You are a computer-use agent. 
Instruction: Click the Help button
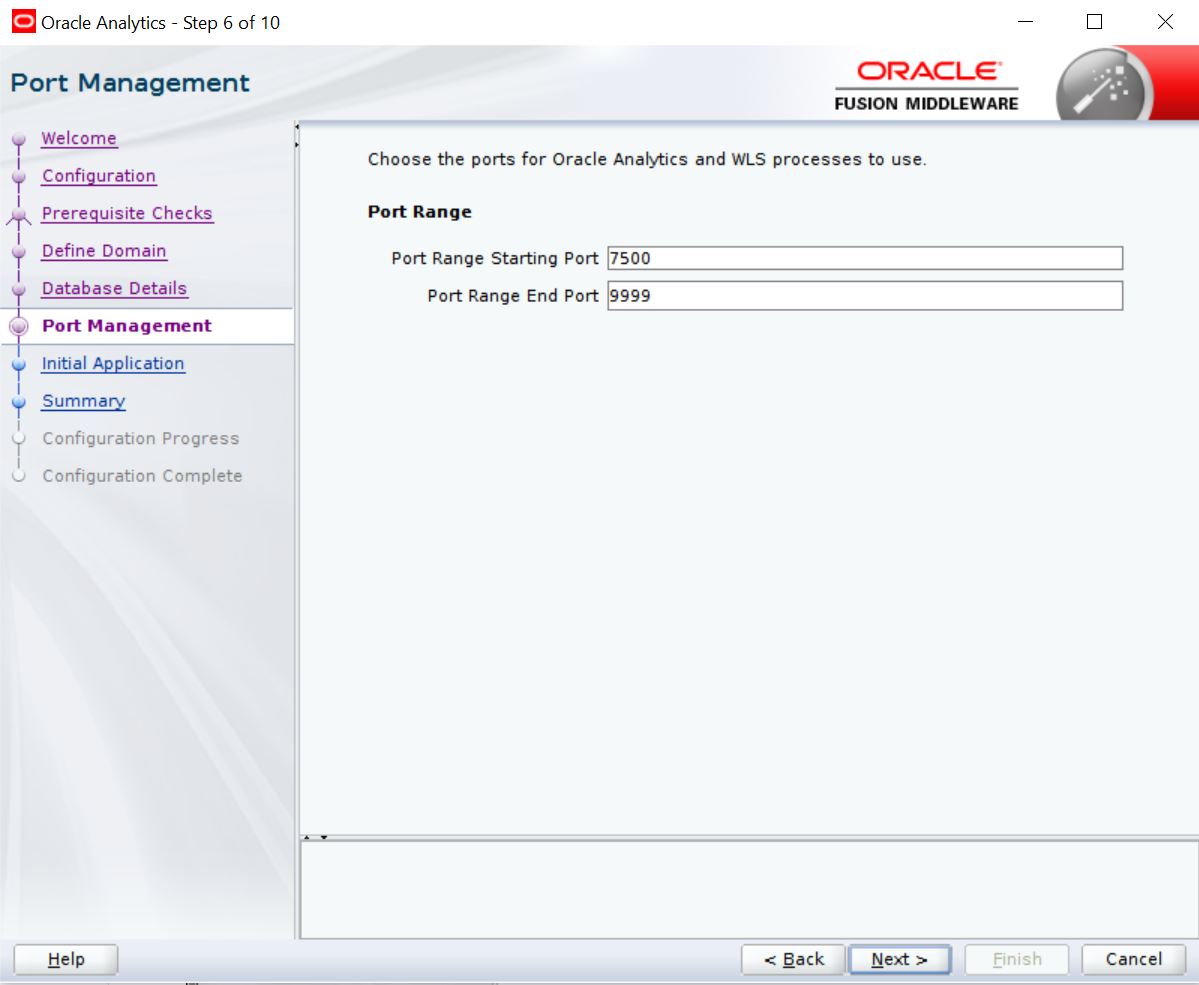tap(66, 959)
